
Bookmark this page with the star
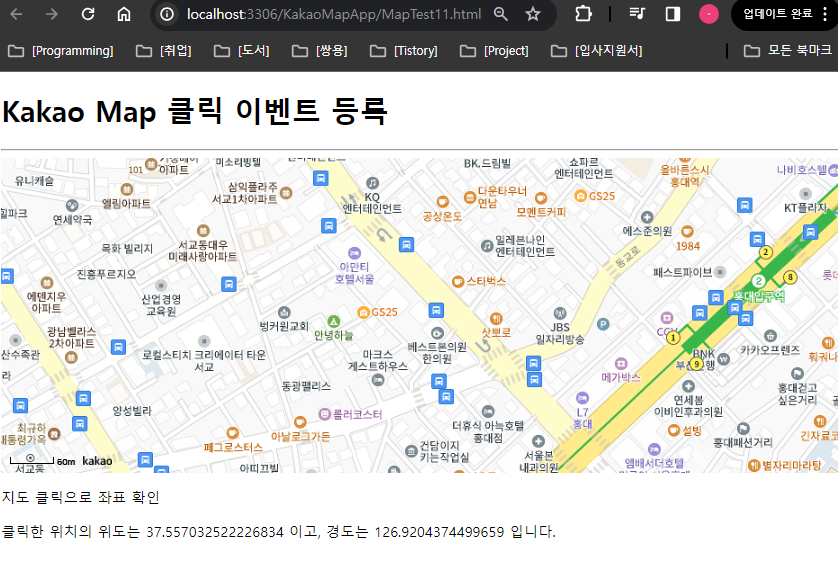[x=532, y=14]
